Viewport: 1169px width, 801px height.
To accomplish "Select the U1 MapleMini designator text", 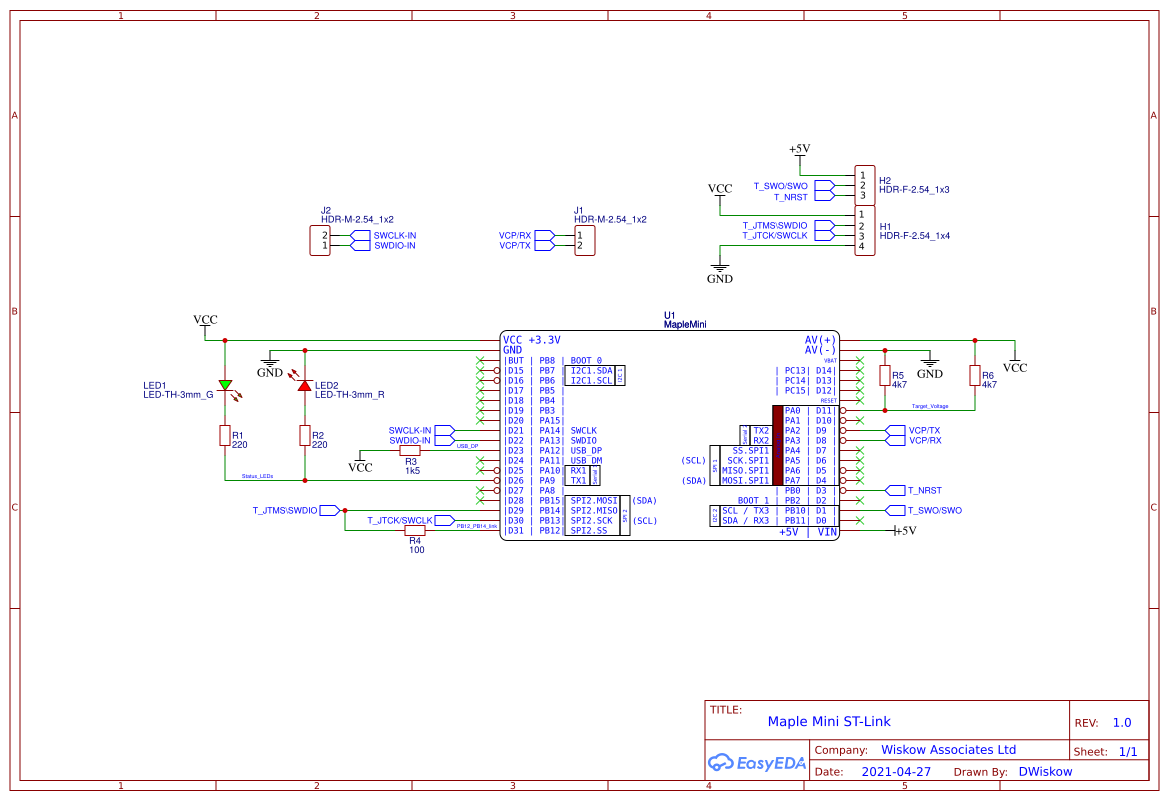I will pyautogui.click(x=669, y=314).
